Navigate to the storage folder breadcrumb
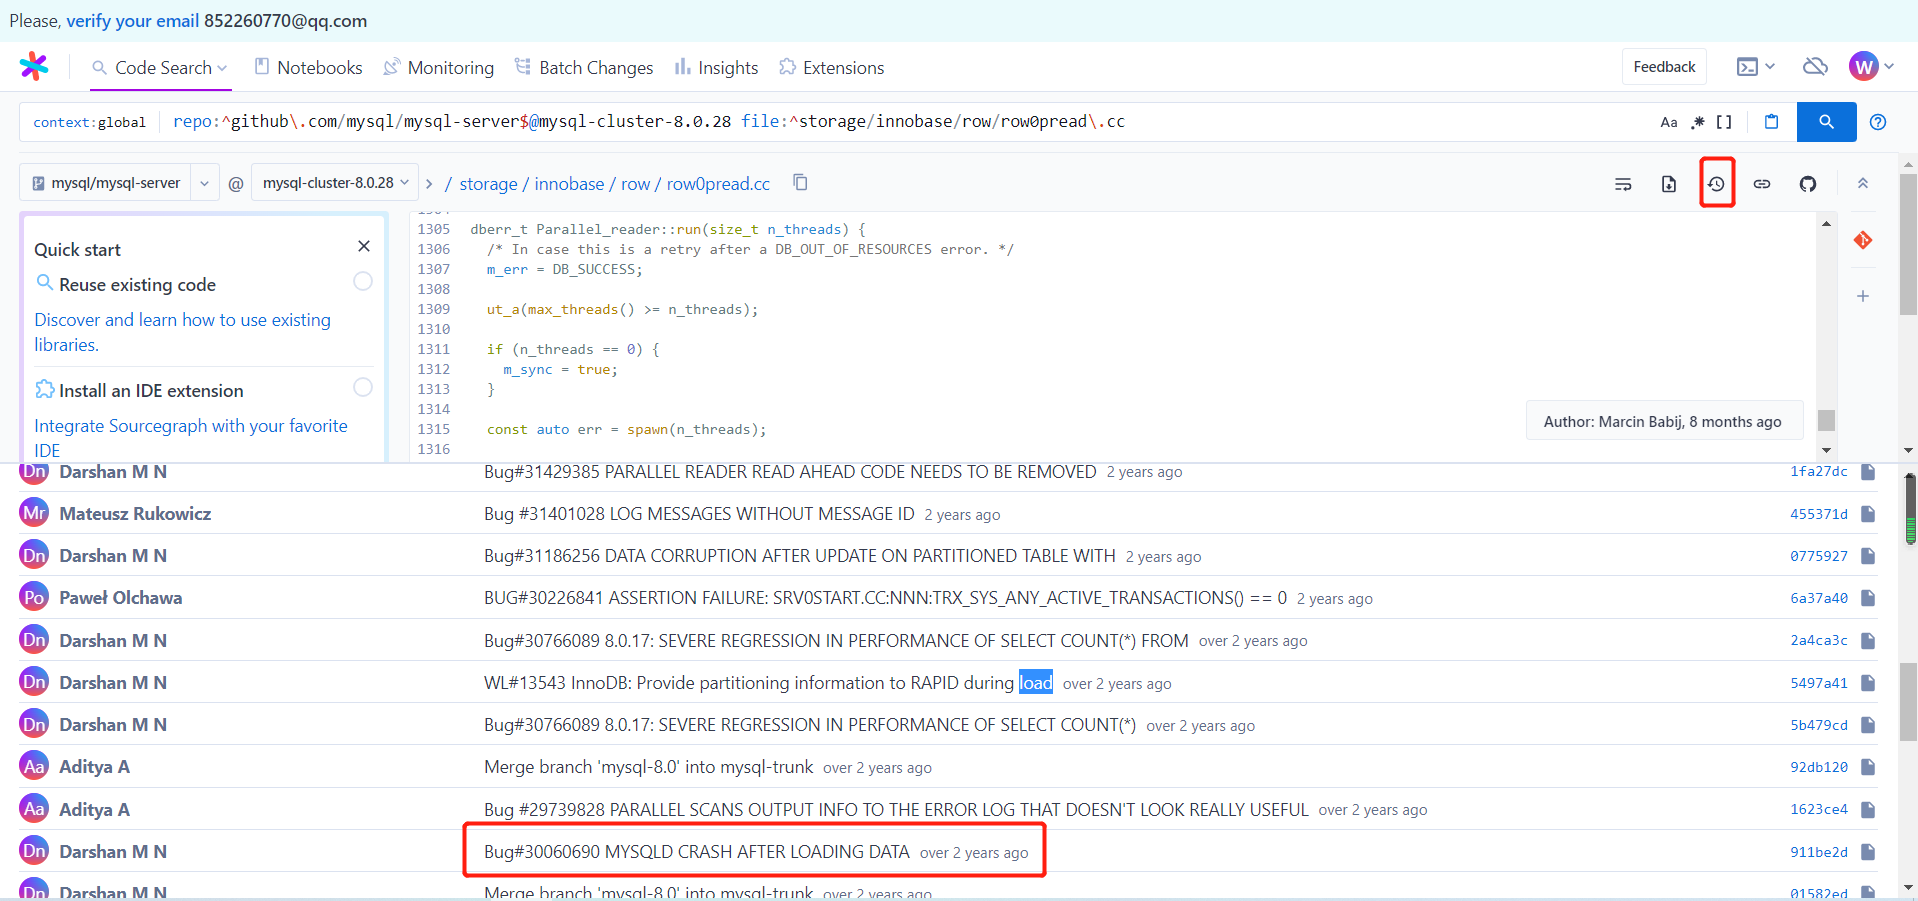Viewport: 1918px width, 901px height. [x=488, y=184]
